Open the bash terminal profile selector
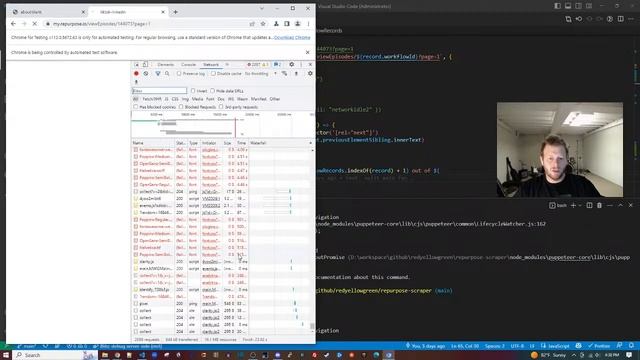The width and height of the screenshot is (640, 360). (558, 205)
